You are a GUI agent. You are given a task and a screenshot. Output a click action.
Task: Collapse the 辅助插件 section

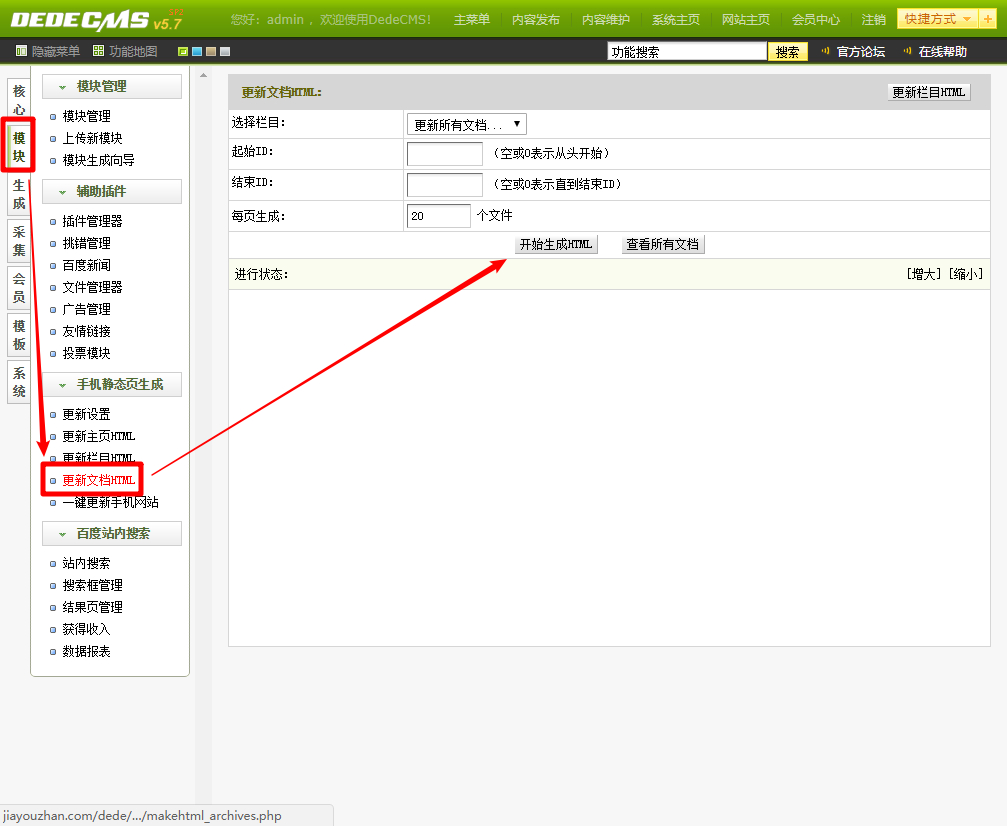pos(111,192)
